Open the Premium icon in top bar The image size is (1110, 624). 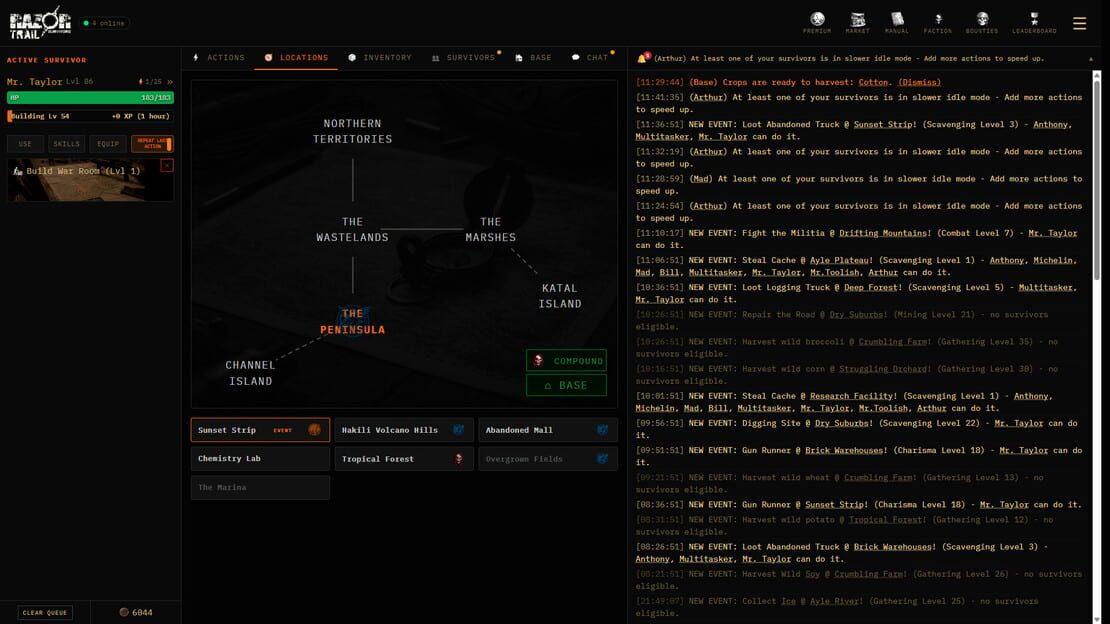click(817, 23)
